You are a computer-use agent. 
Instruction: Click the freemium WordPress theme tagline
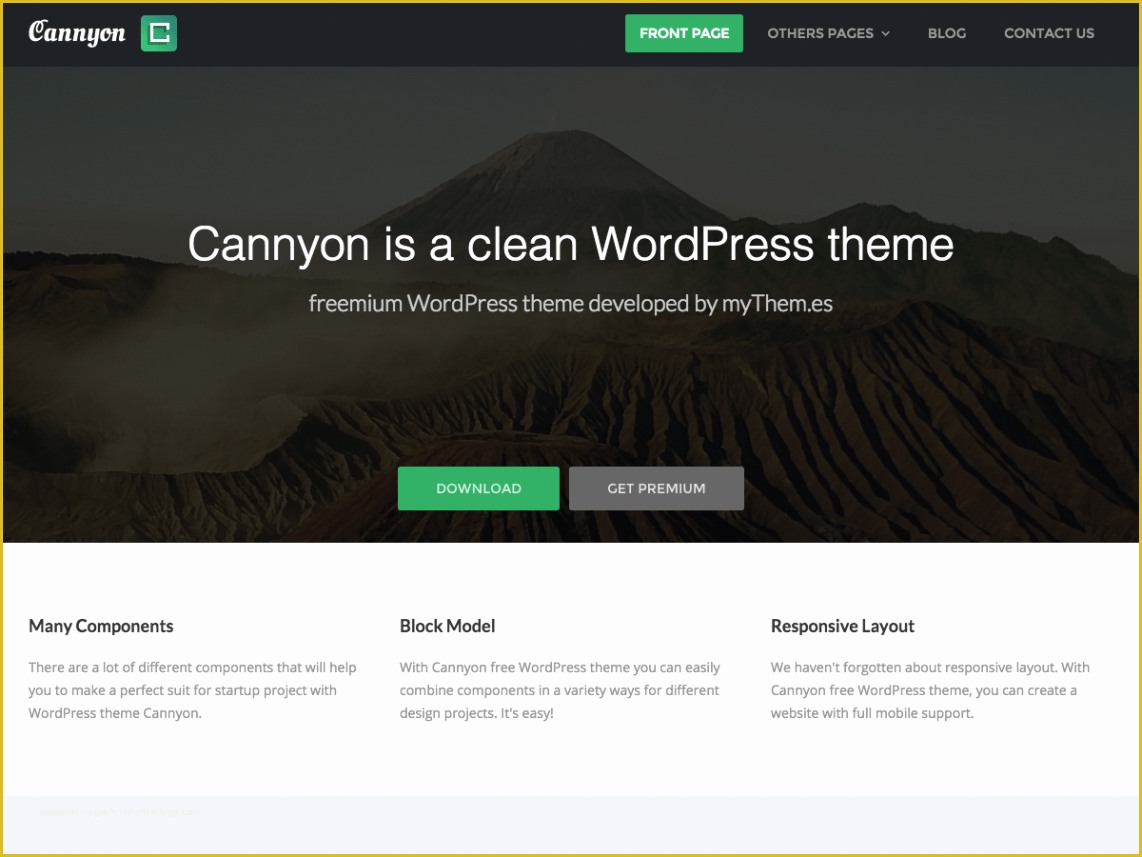click(x=571, y=303)
